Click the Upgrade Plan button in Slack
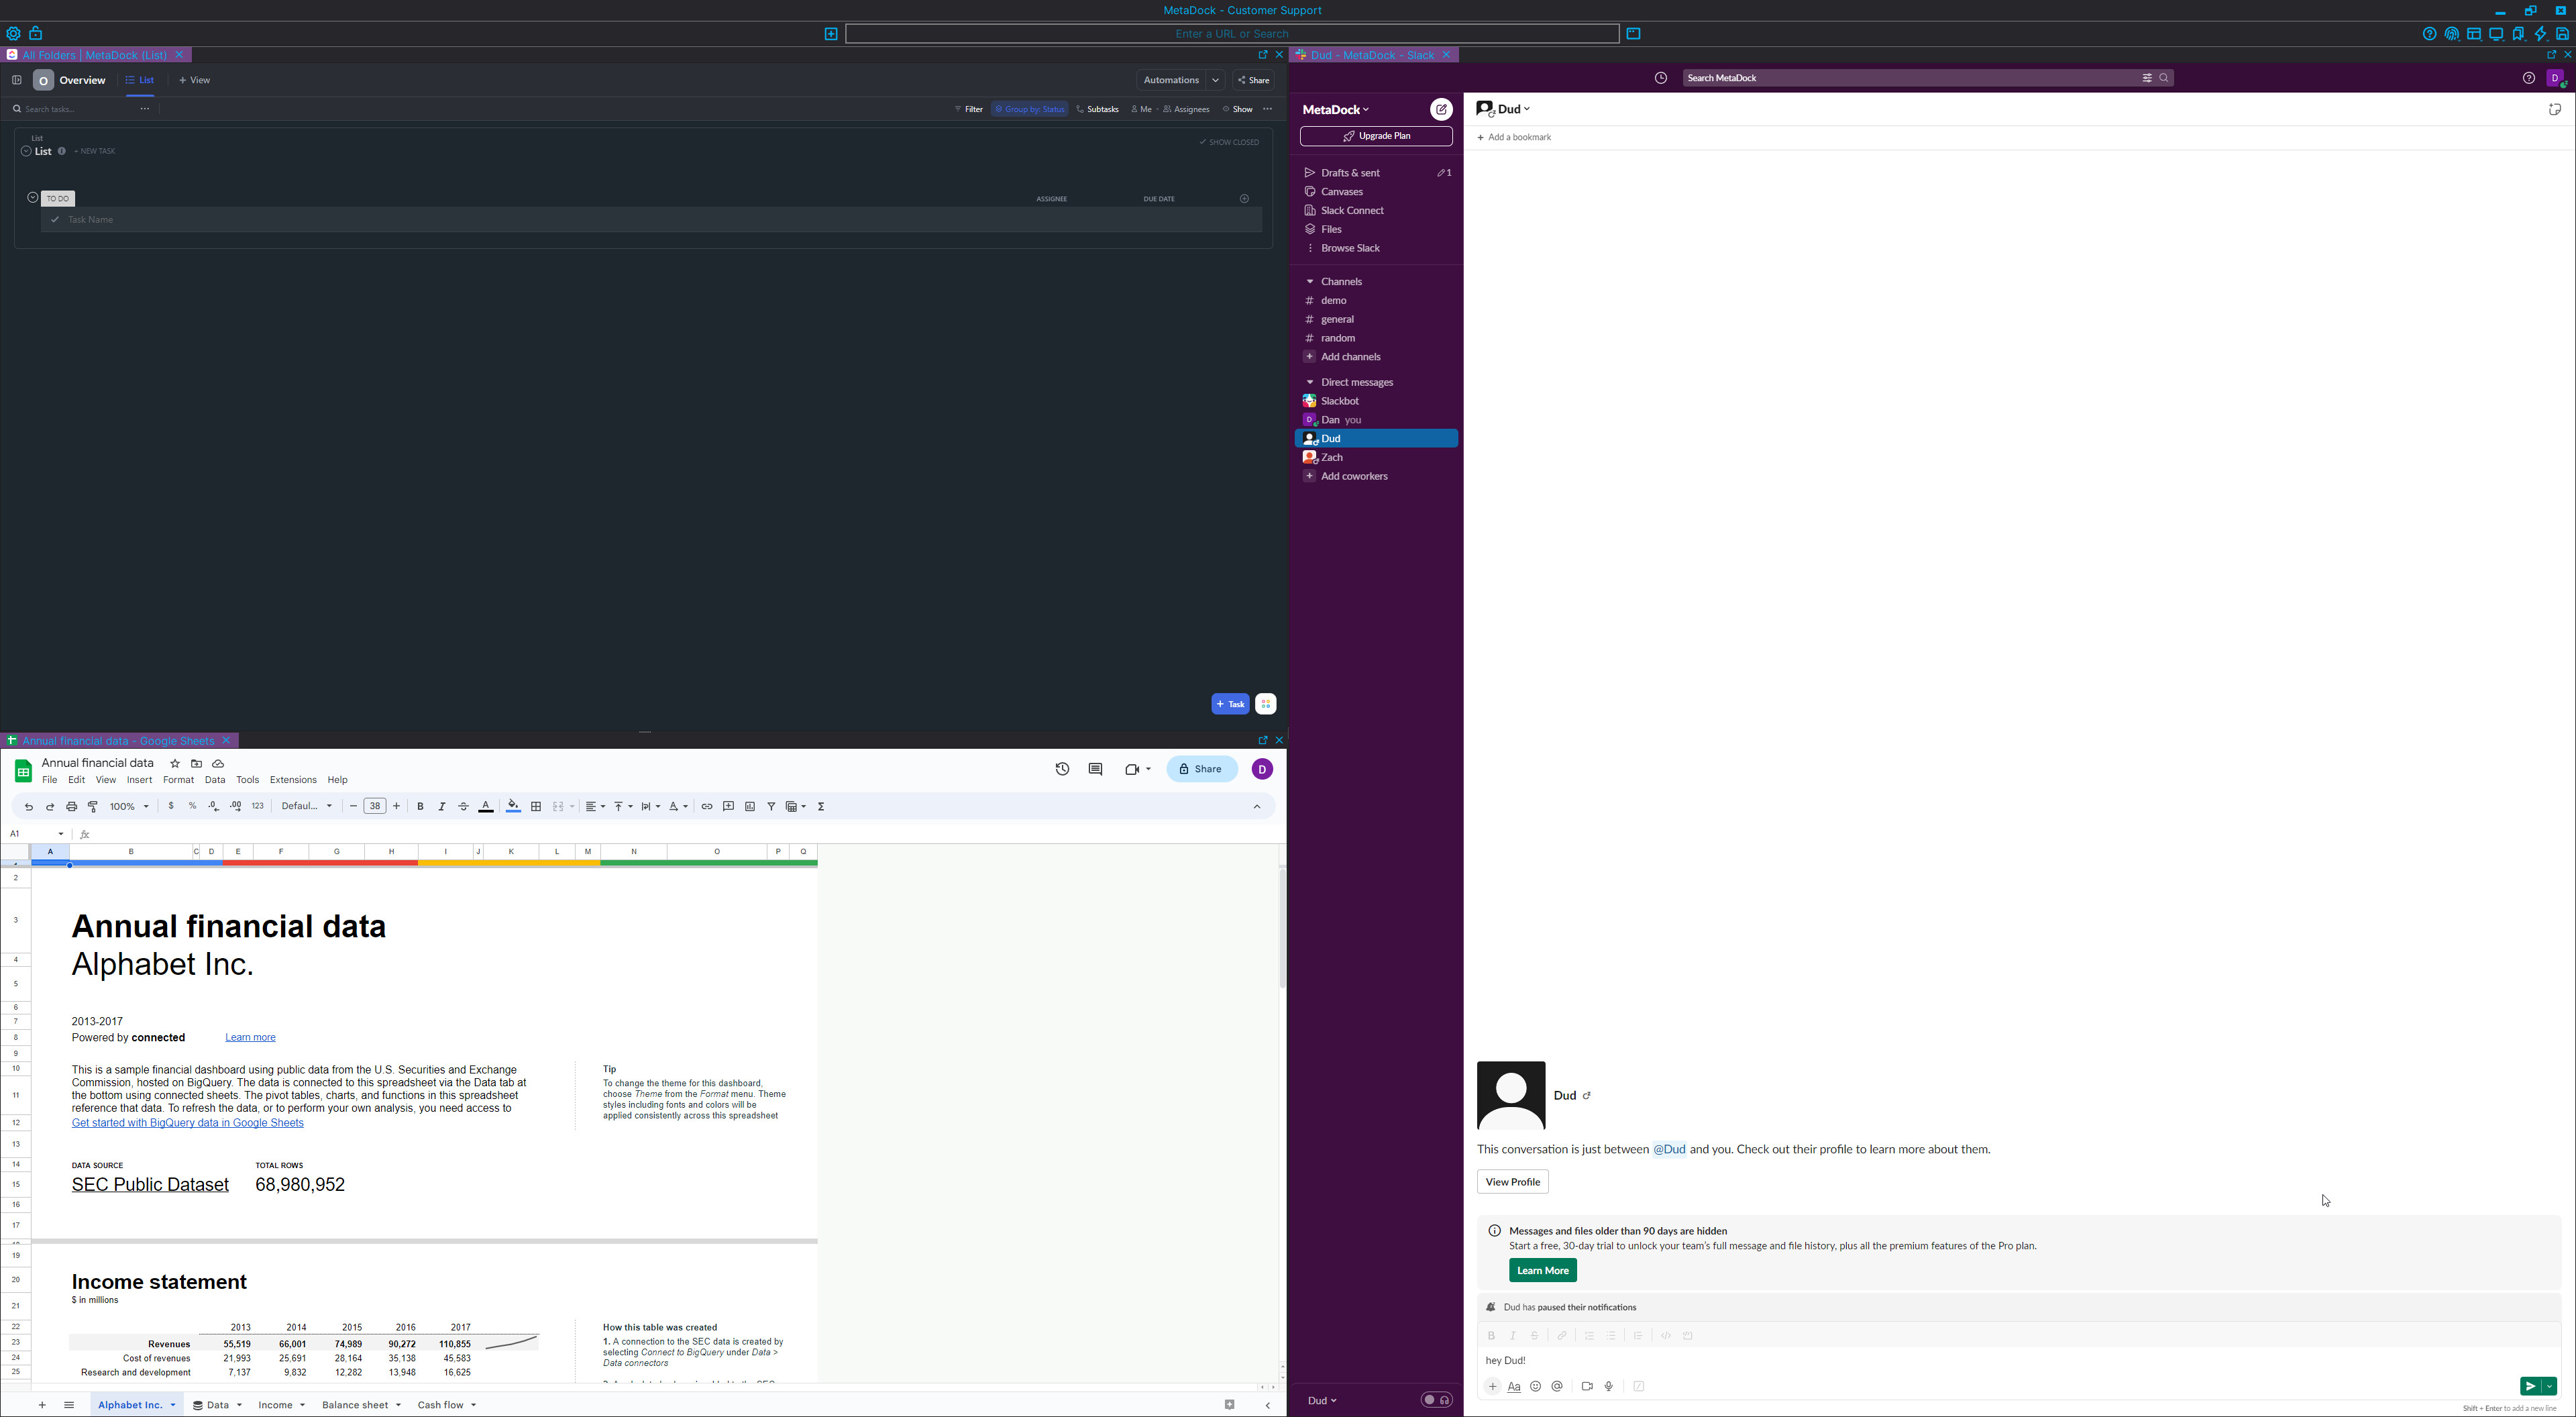The image size is (2576, 1417). click(x=1375, y=136)
